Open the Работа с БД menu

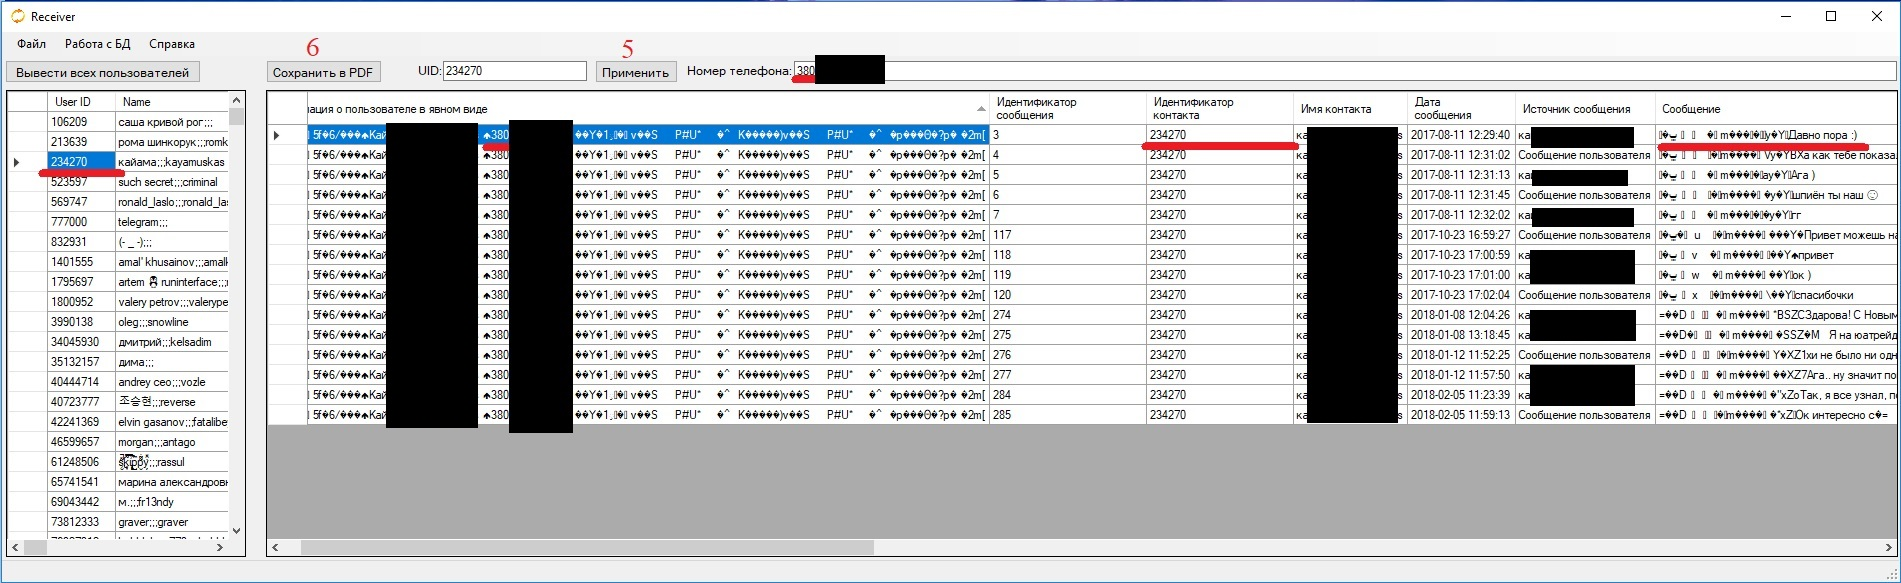point(97,44)
